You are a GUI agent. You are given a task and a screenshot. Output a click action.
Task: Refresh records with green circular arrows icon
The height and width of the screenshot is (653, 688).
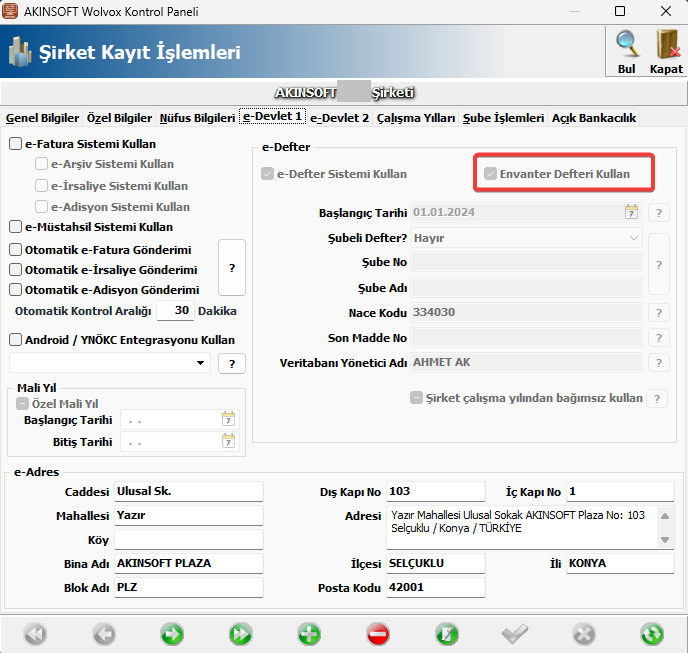pyautogui.click(x=652, y=634)
